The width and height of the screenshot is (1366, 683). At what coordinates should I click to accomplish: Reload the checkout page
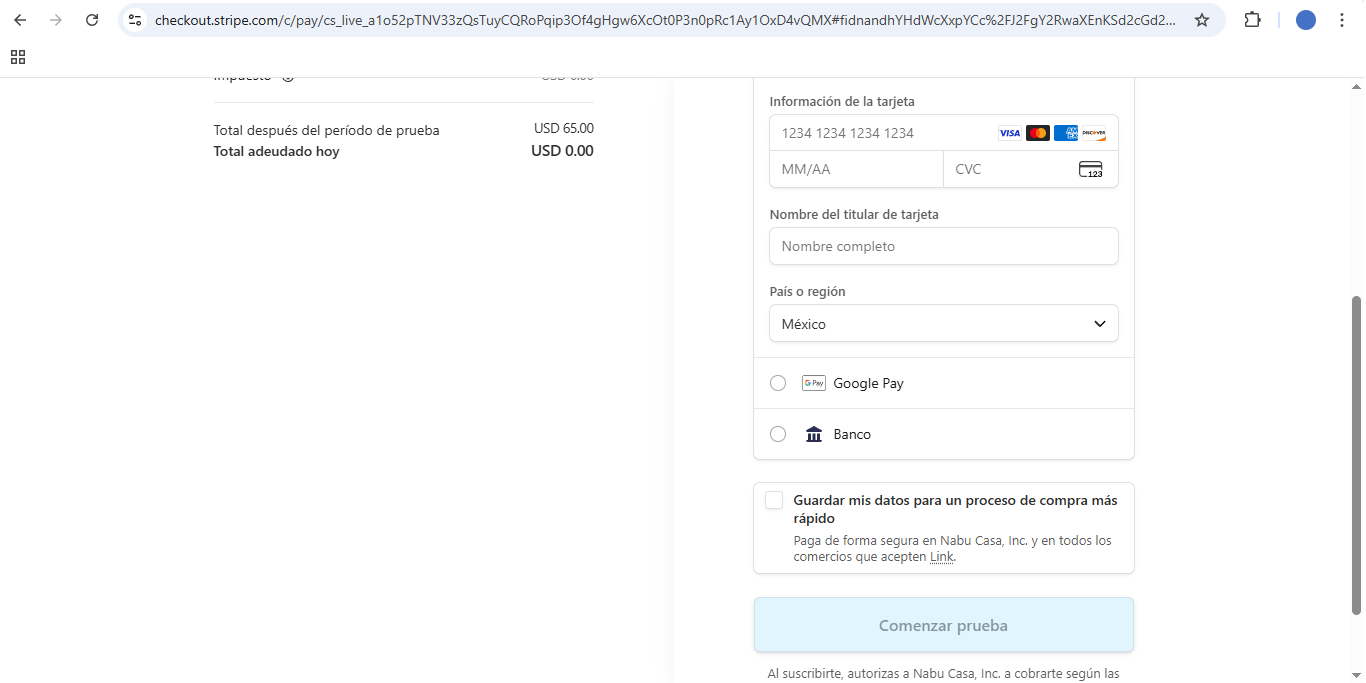click(92, 20)
